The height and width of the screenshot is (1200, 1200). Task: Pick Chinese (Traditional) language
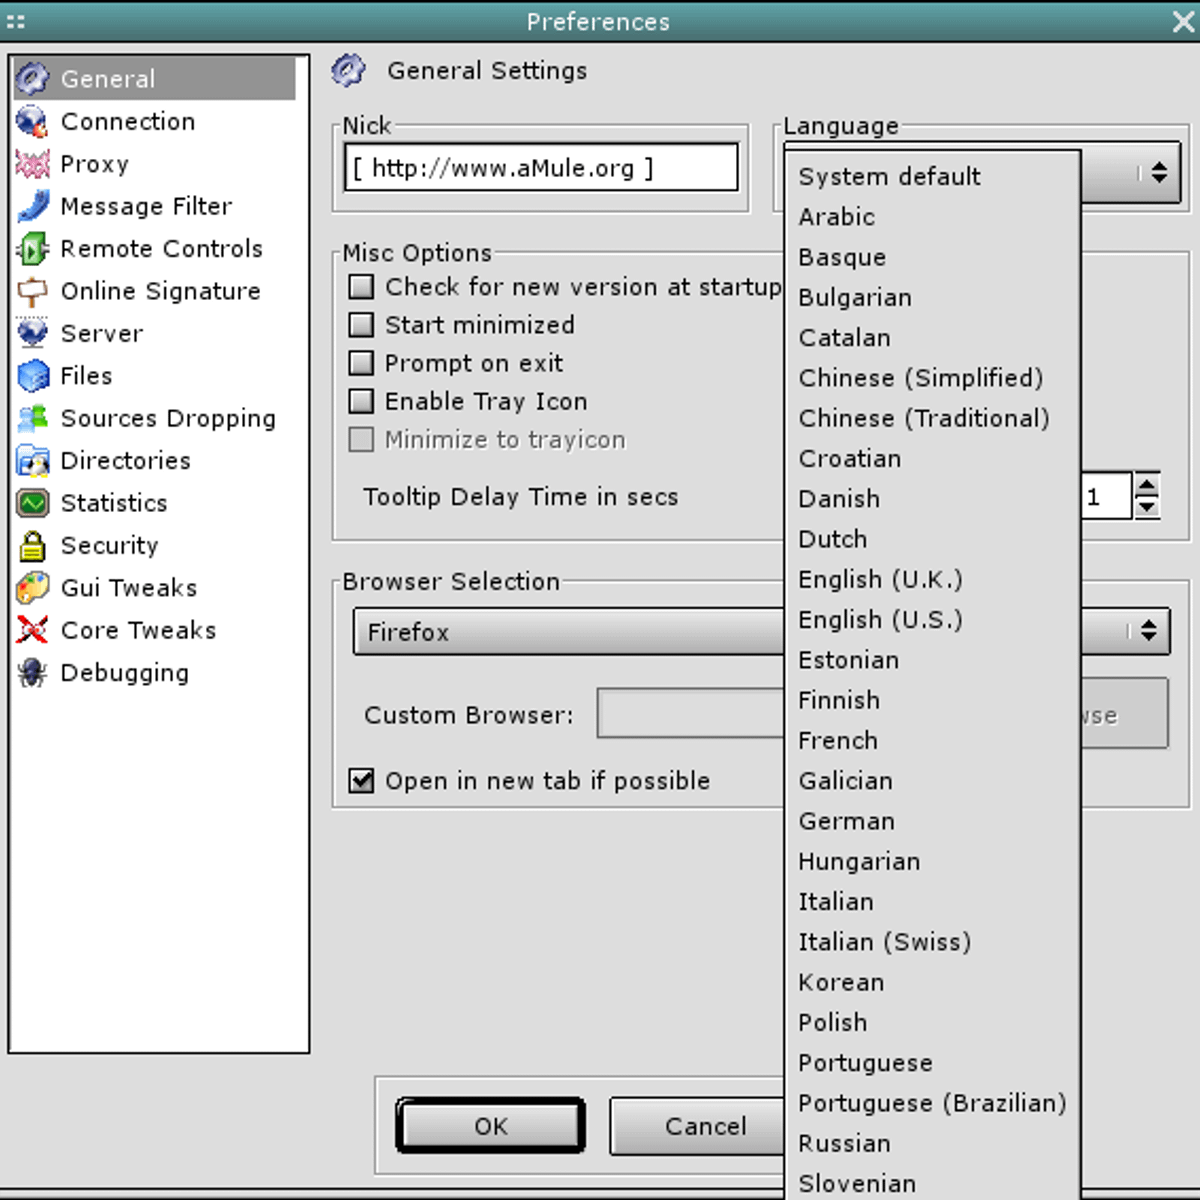[x=932, y=418]
